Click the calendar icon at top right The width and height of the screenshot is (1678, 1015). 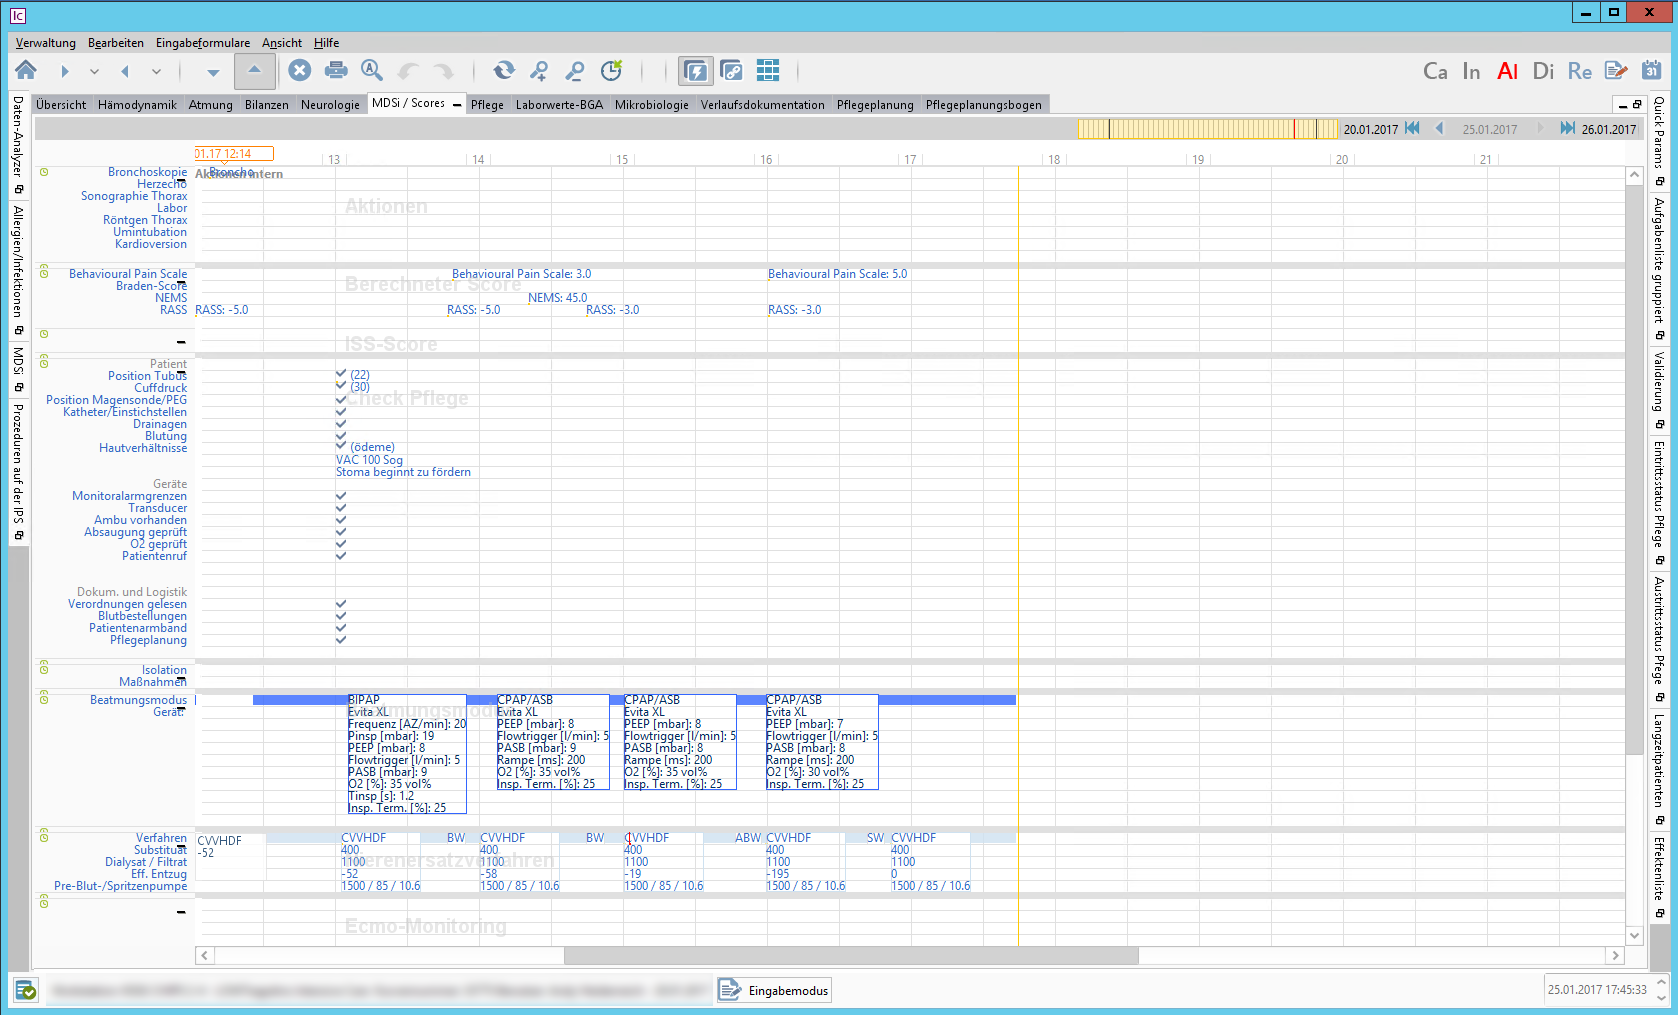[x=1652, y=70]
